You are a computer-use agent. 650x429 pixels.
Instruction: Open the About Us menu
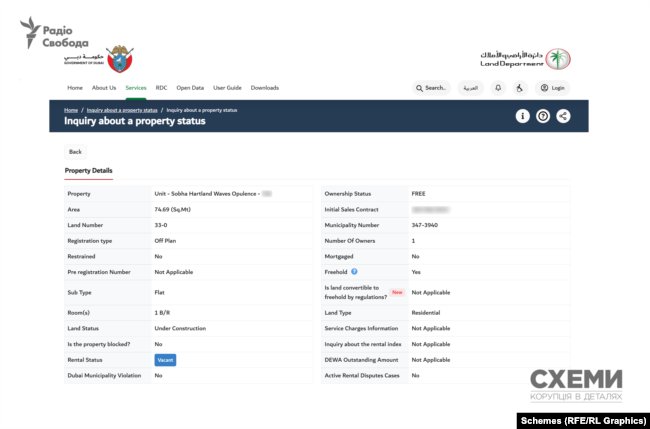(x=104, y=88)
